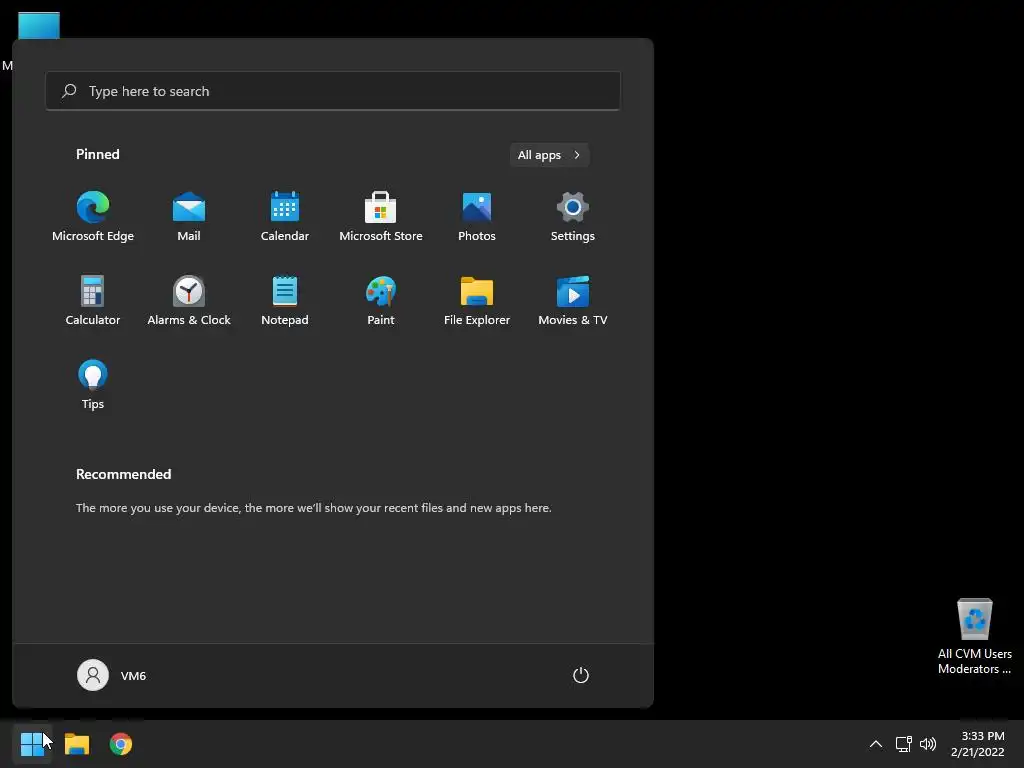
Task: Select the recycle bin icon on the desktop
Action: click(x=974, y=637)
